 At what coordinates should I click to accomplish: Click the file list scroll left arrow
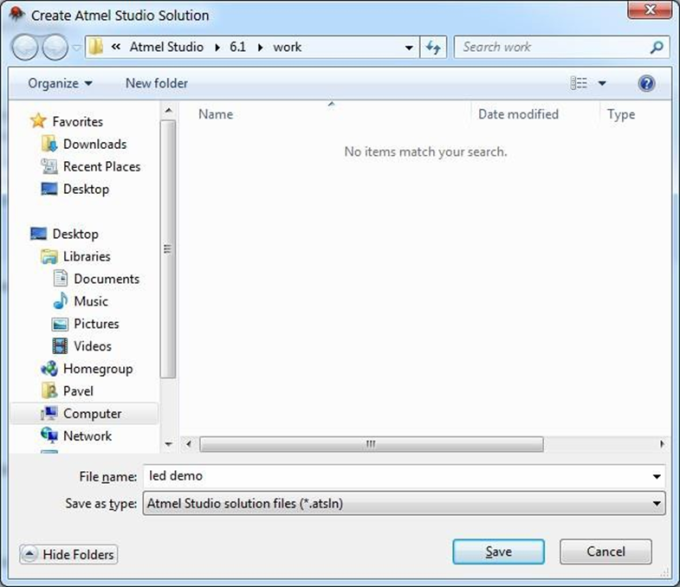pyautogui.click(x=188, y=444)
